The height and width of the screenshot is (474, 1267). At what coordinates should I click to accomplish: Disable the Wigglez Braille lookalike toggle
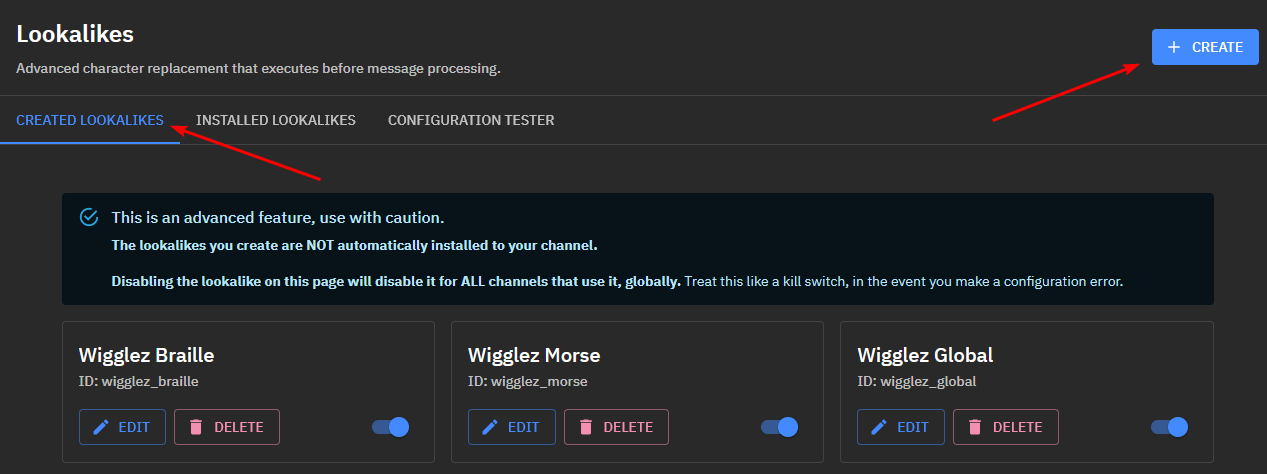(x=391, y=427)
